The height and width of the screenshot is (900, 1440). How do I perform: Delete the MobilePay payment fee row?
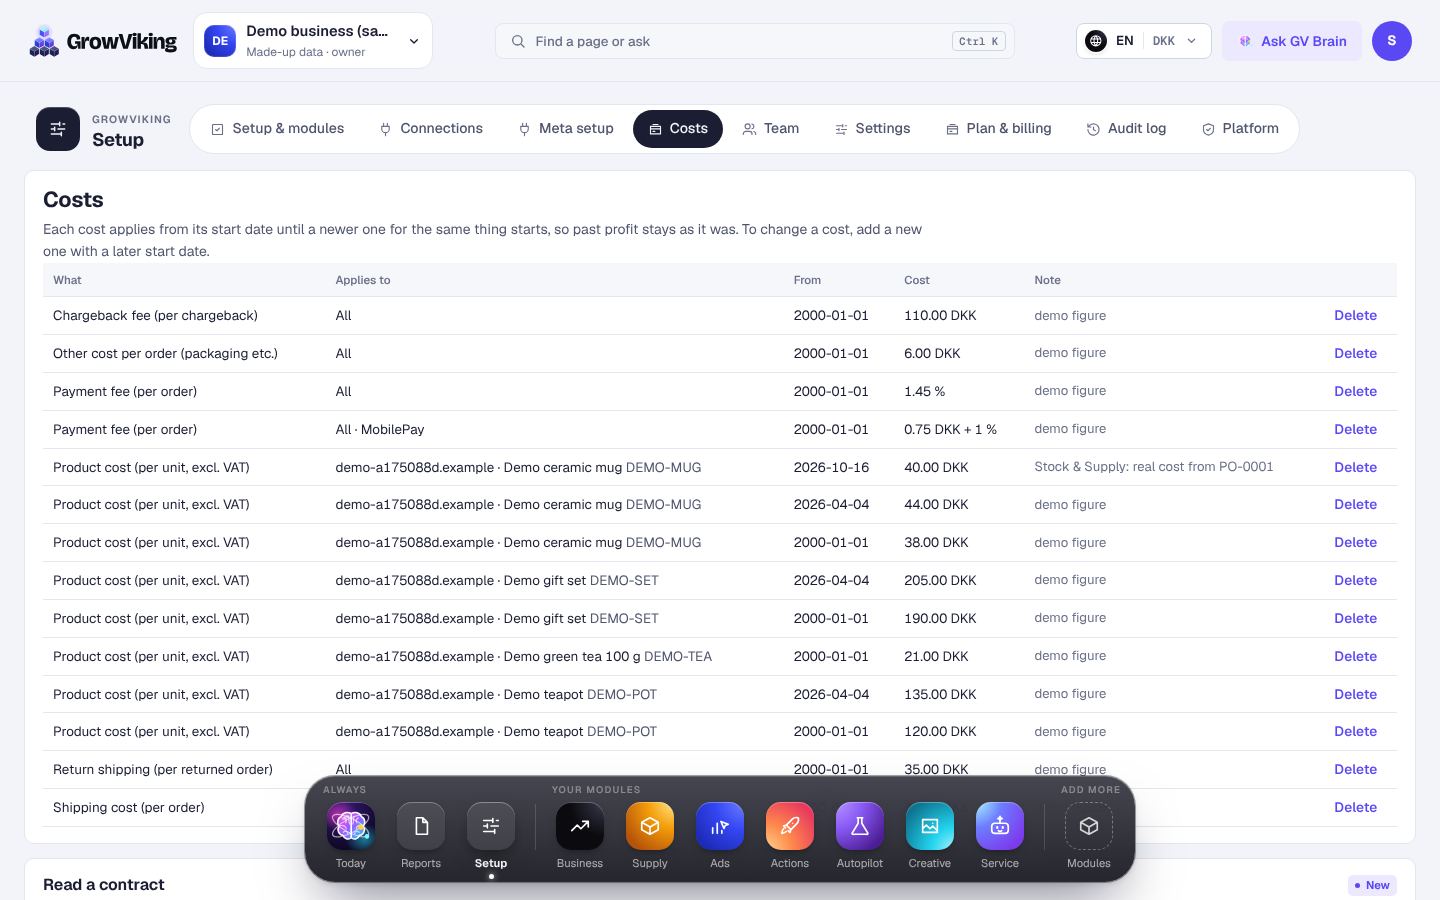point(1355,430)
